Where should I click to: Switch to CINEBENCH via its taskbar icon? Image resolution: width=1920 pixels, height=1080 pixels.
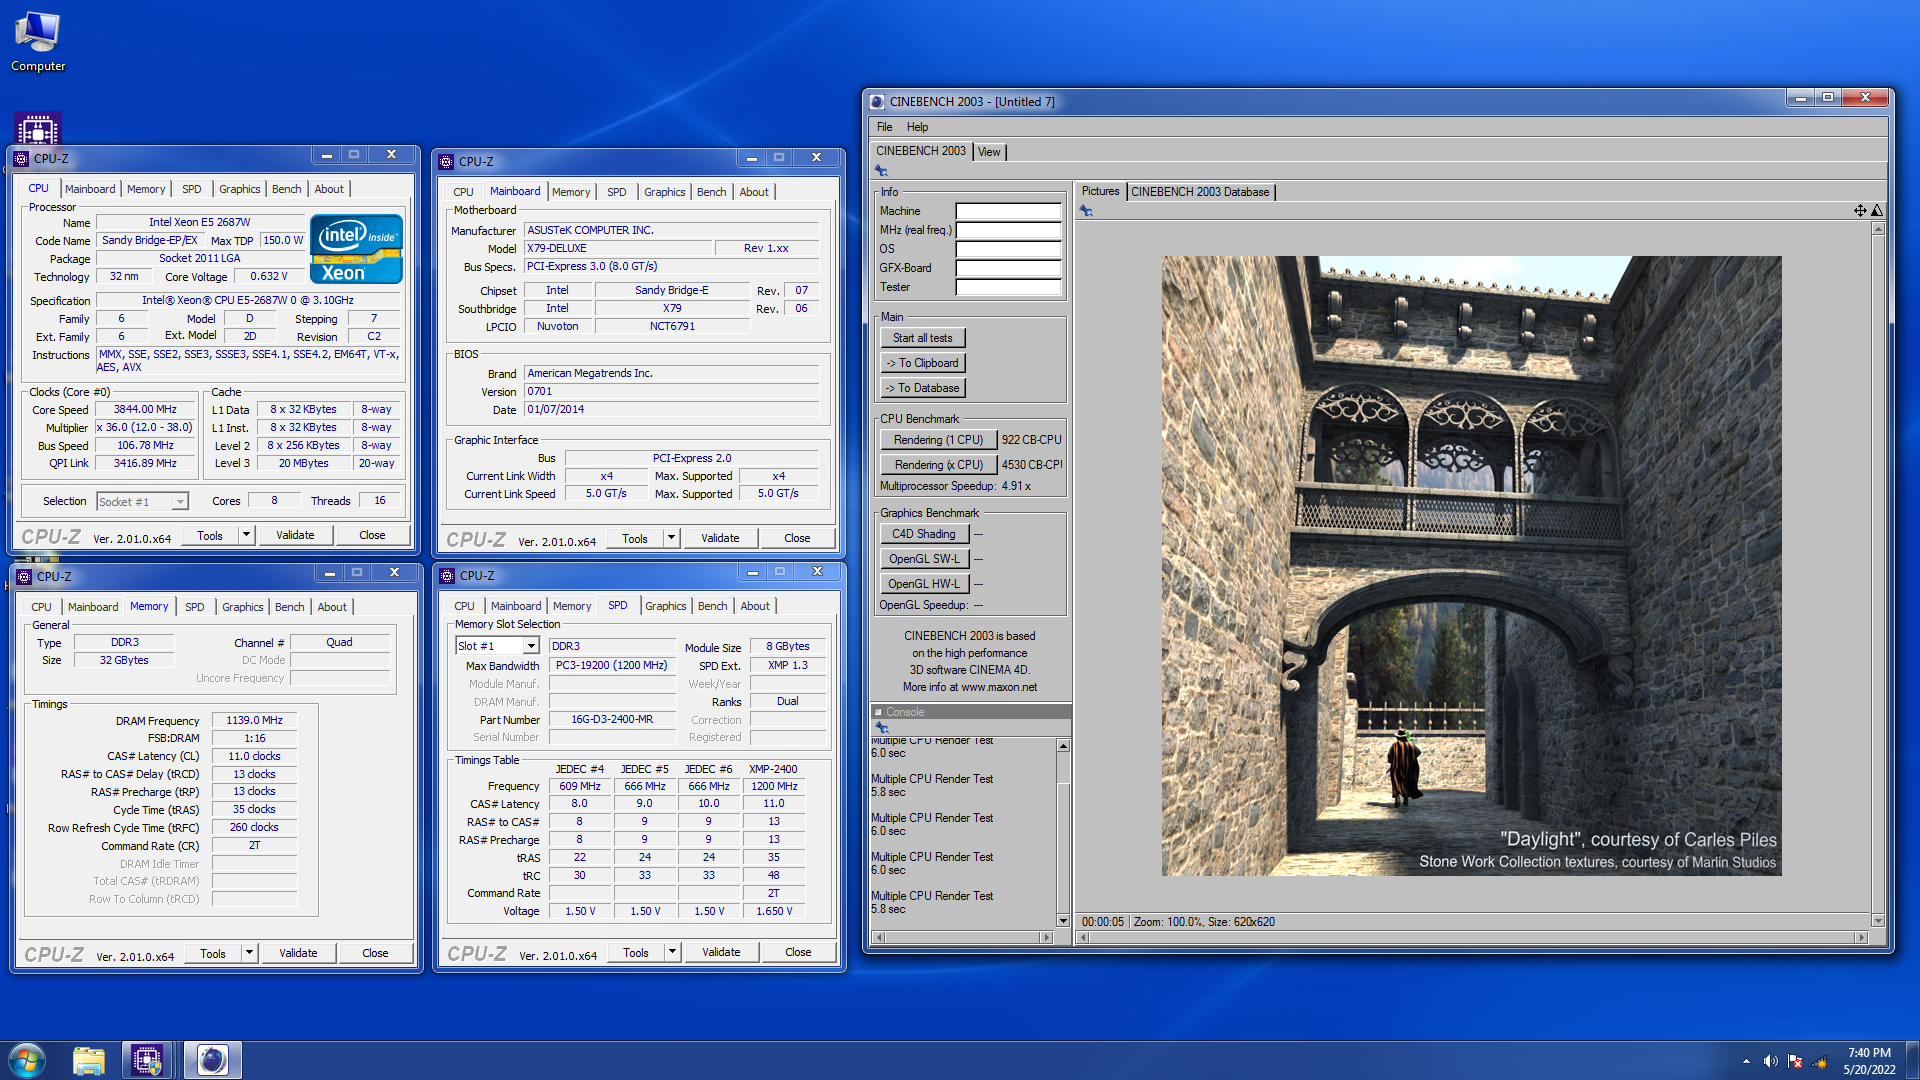click(x=212, y=1060)
